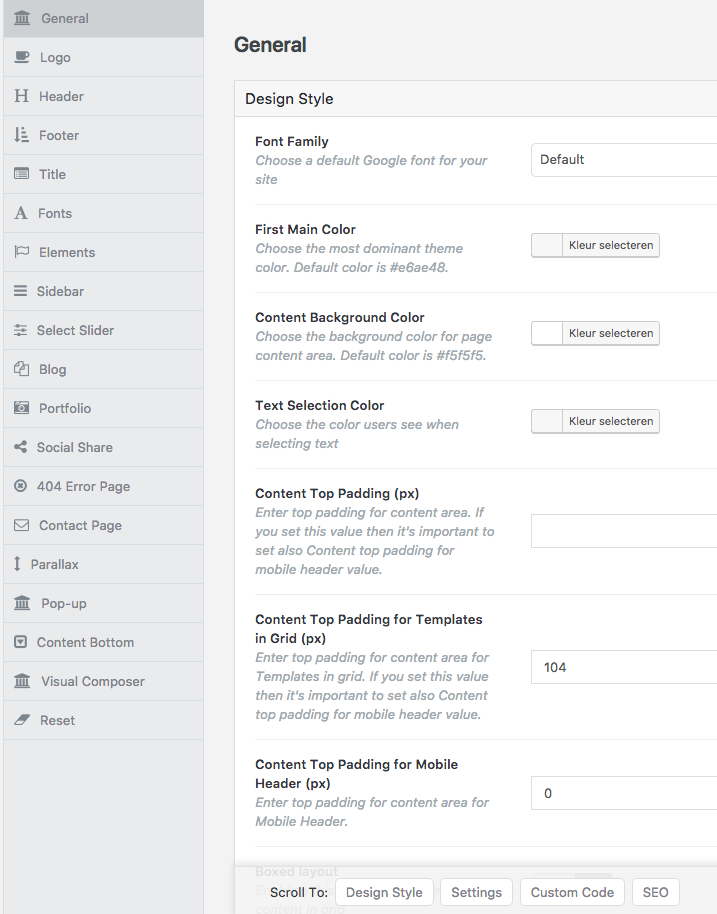Open the Portfolio options section
Screen dimensions: 717x914
tap(62, 408)
